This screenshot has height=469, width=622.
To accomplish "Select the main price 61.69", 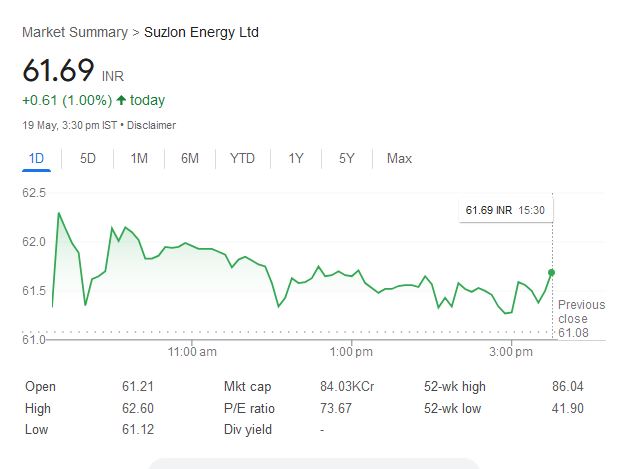I will 58,70.
